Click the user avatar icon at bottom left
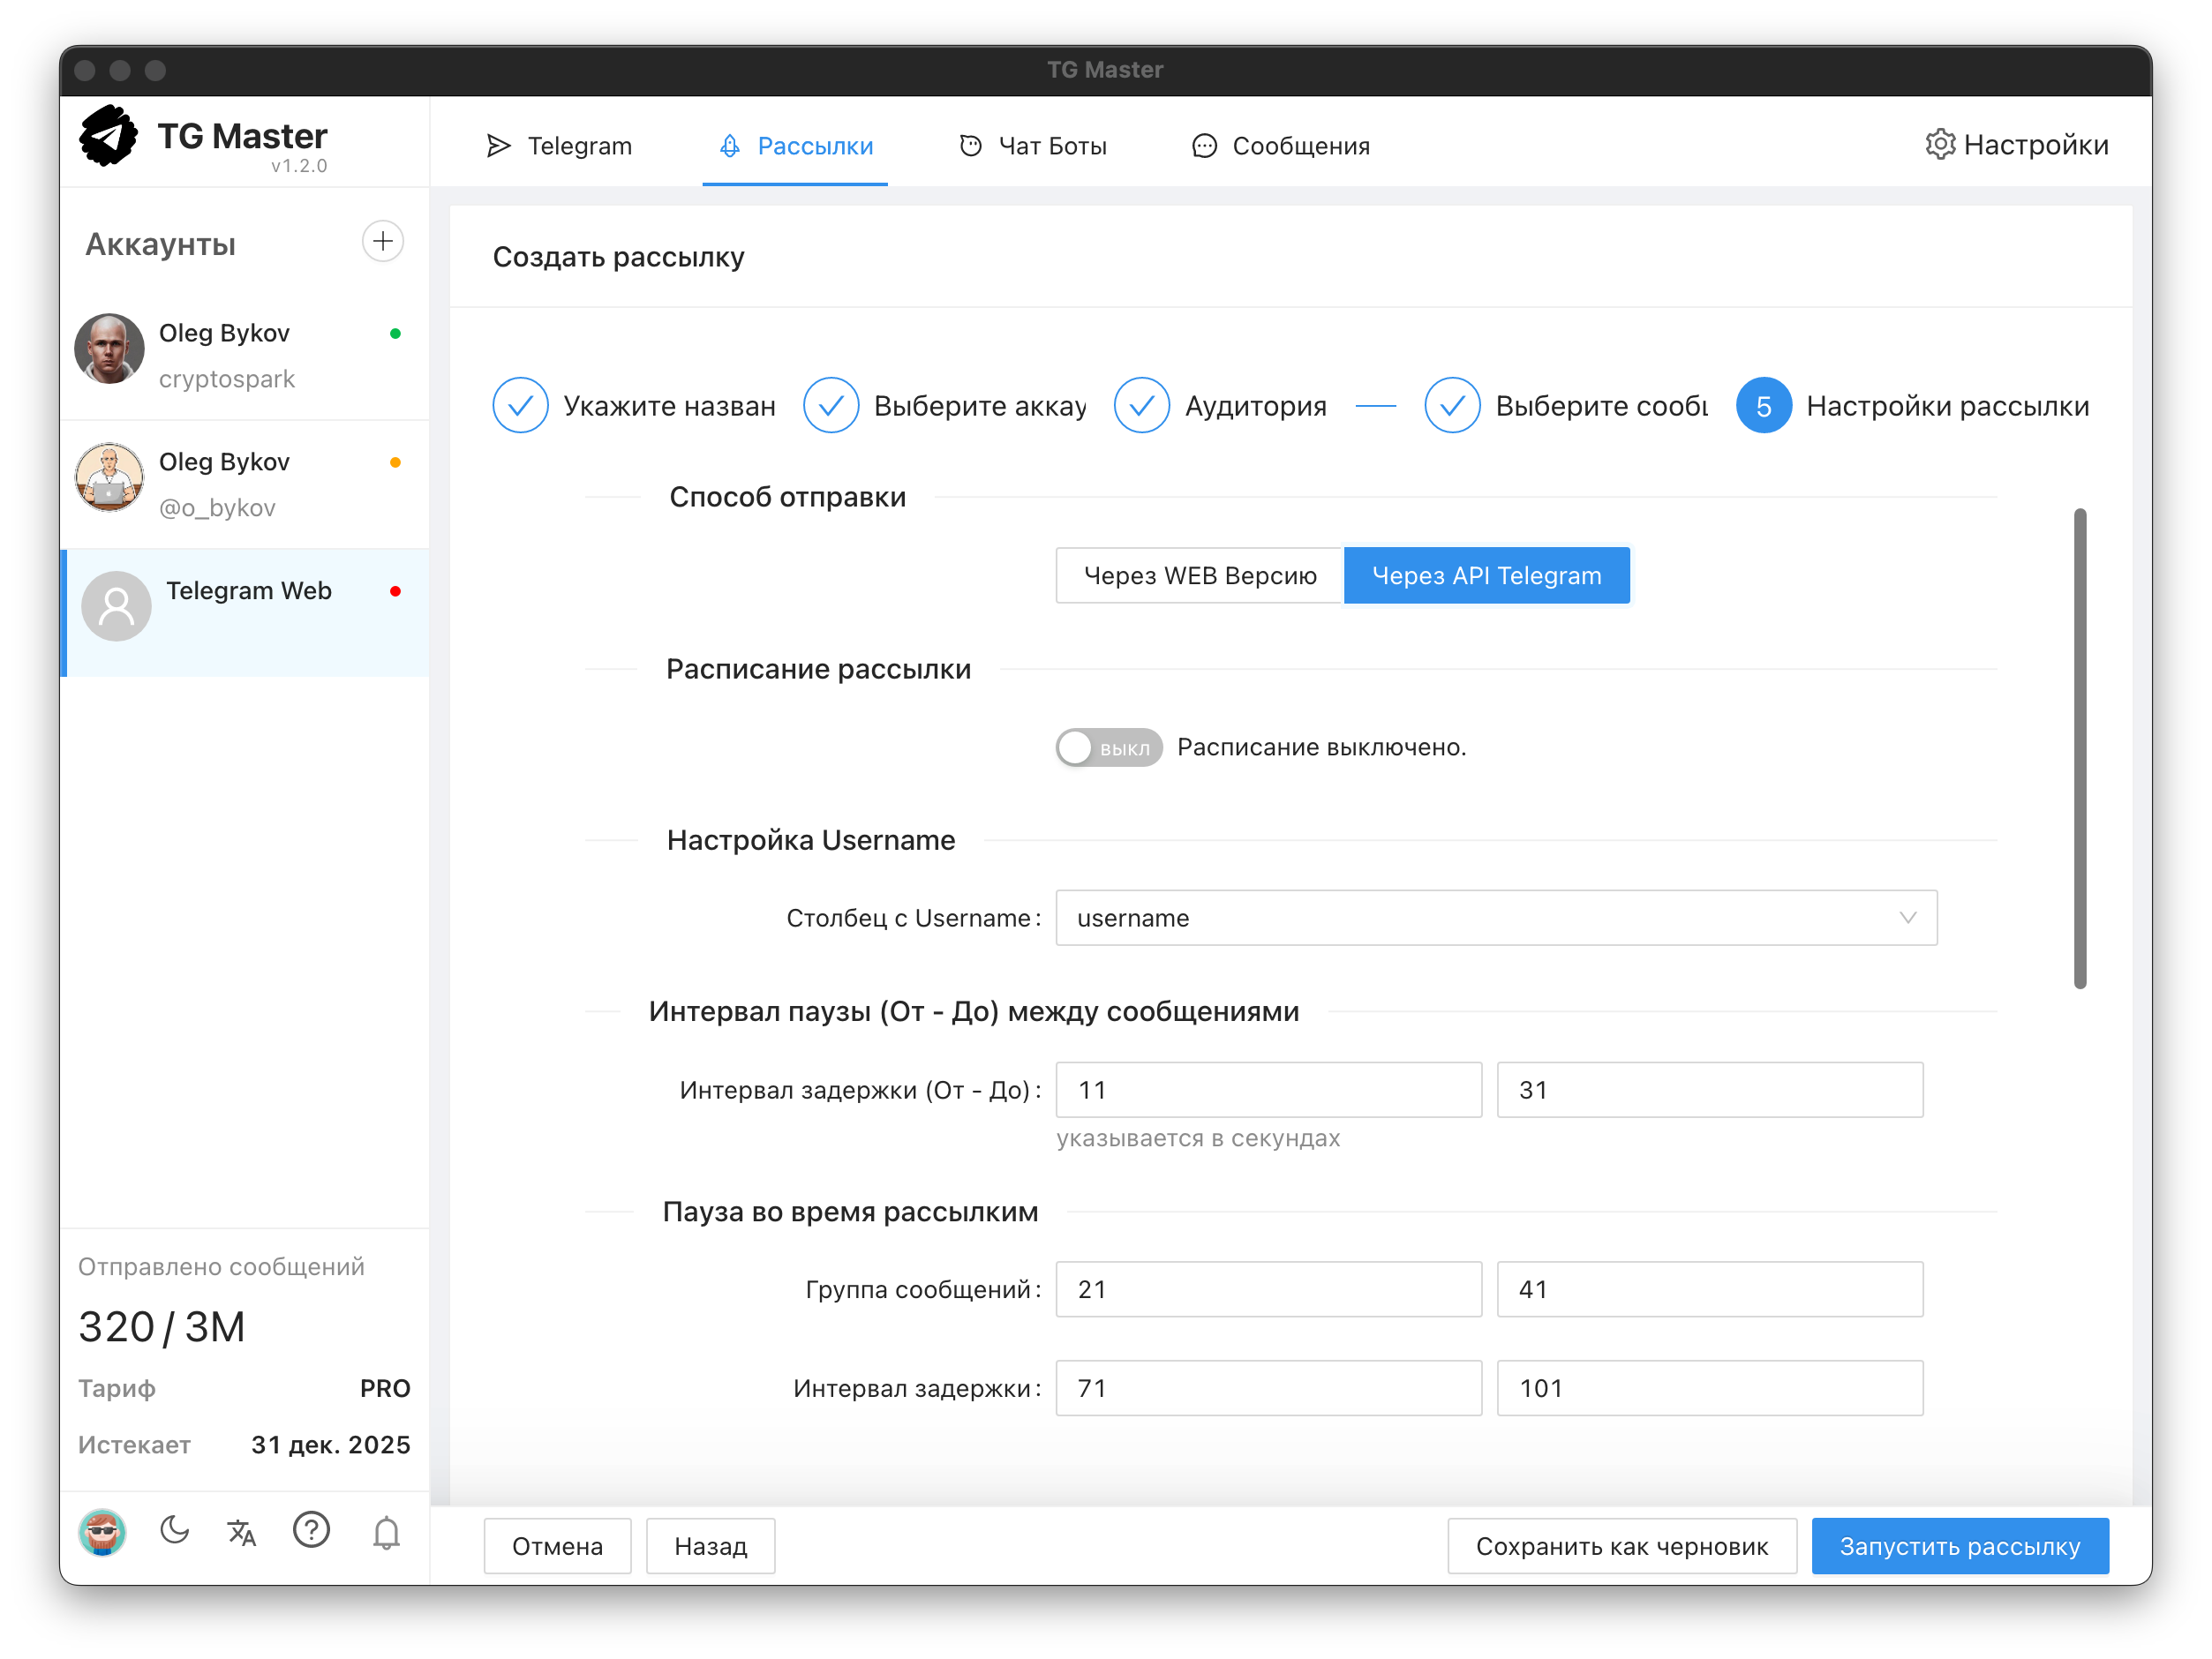Image resolution: width=2212 pixels, height=1659 pixels. point(102,1531)
